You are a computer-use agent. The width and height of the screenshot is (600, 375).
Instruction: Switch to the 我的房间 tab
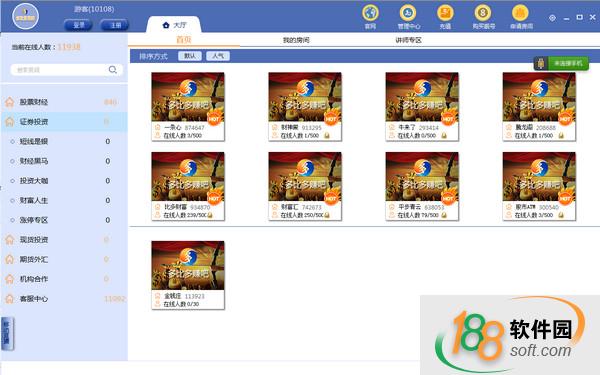(296, 40)
